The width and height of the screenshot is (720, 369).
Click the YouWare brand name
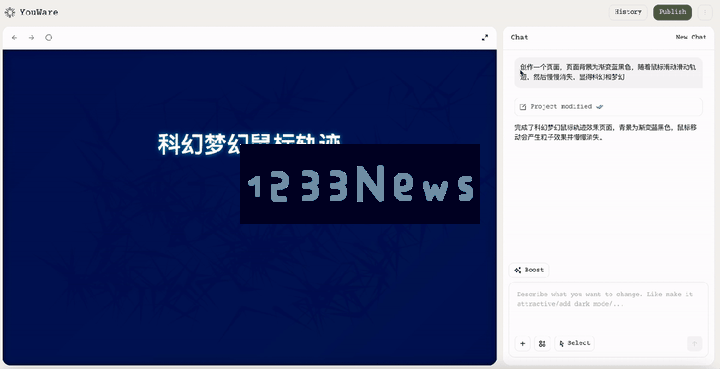[x=39, y=12]
